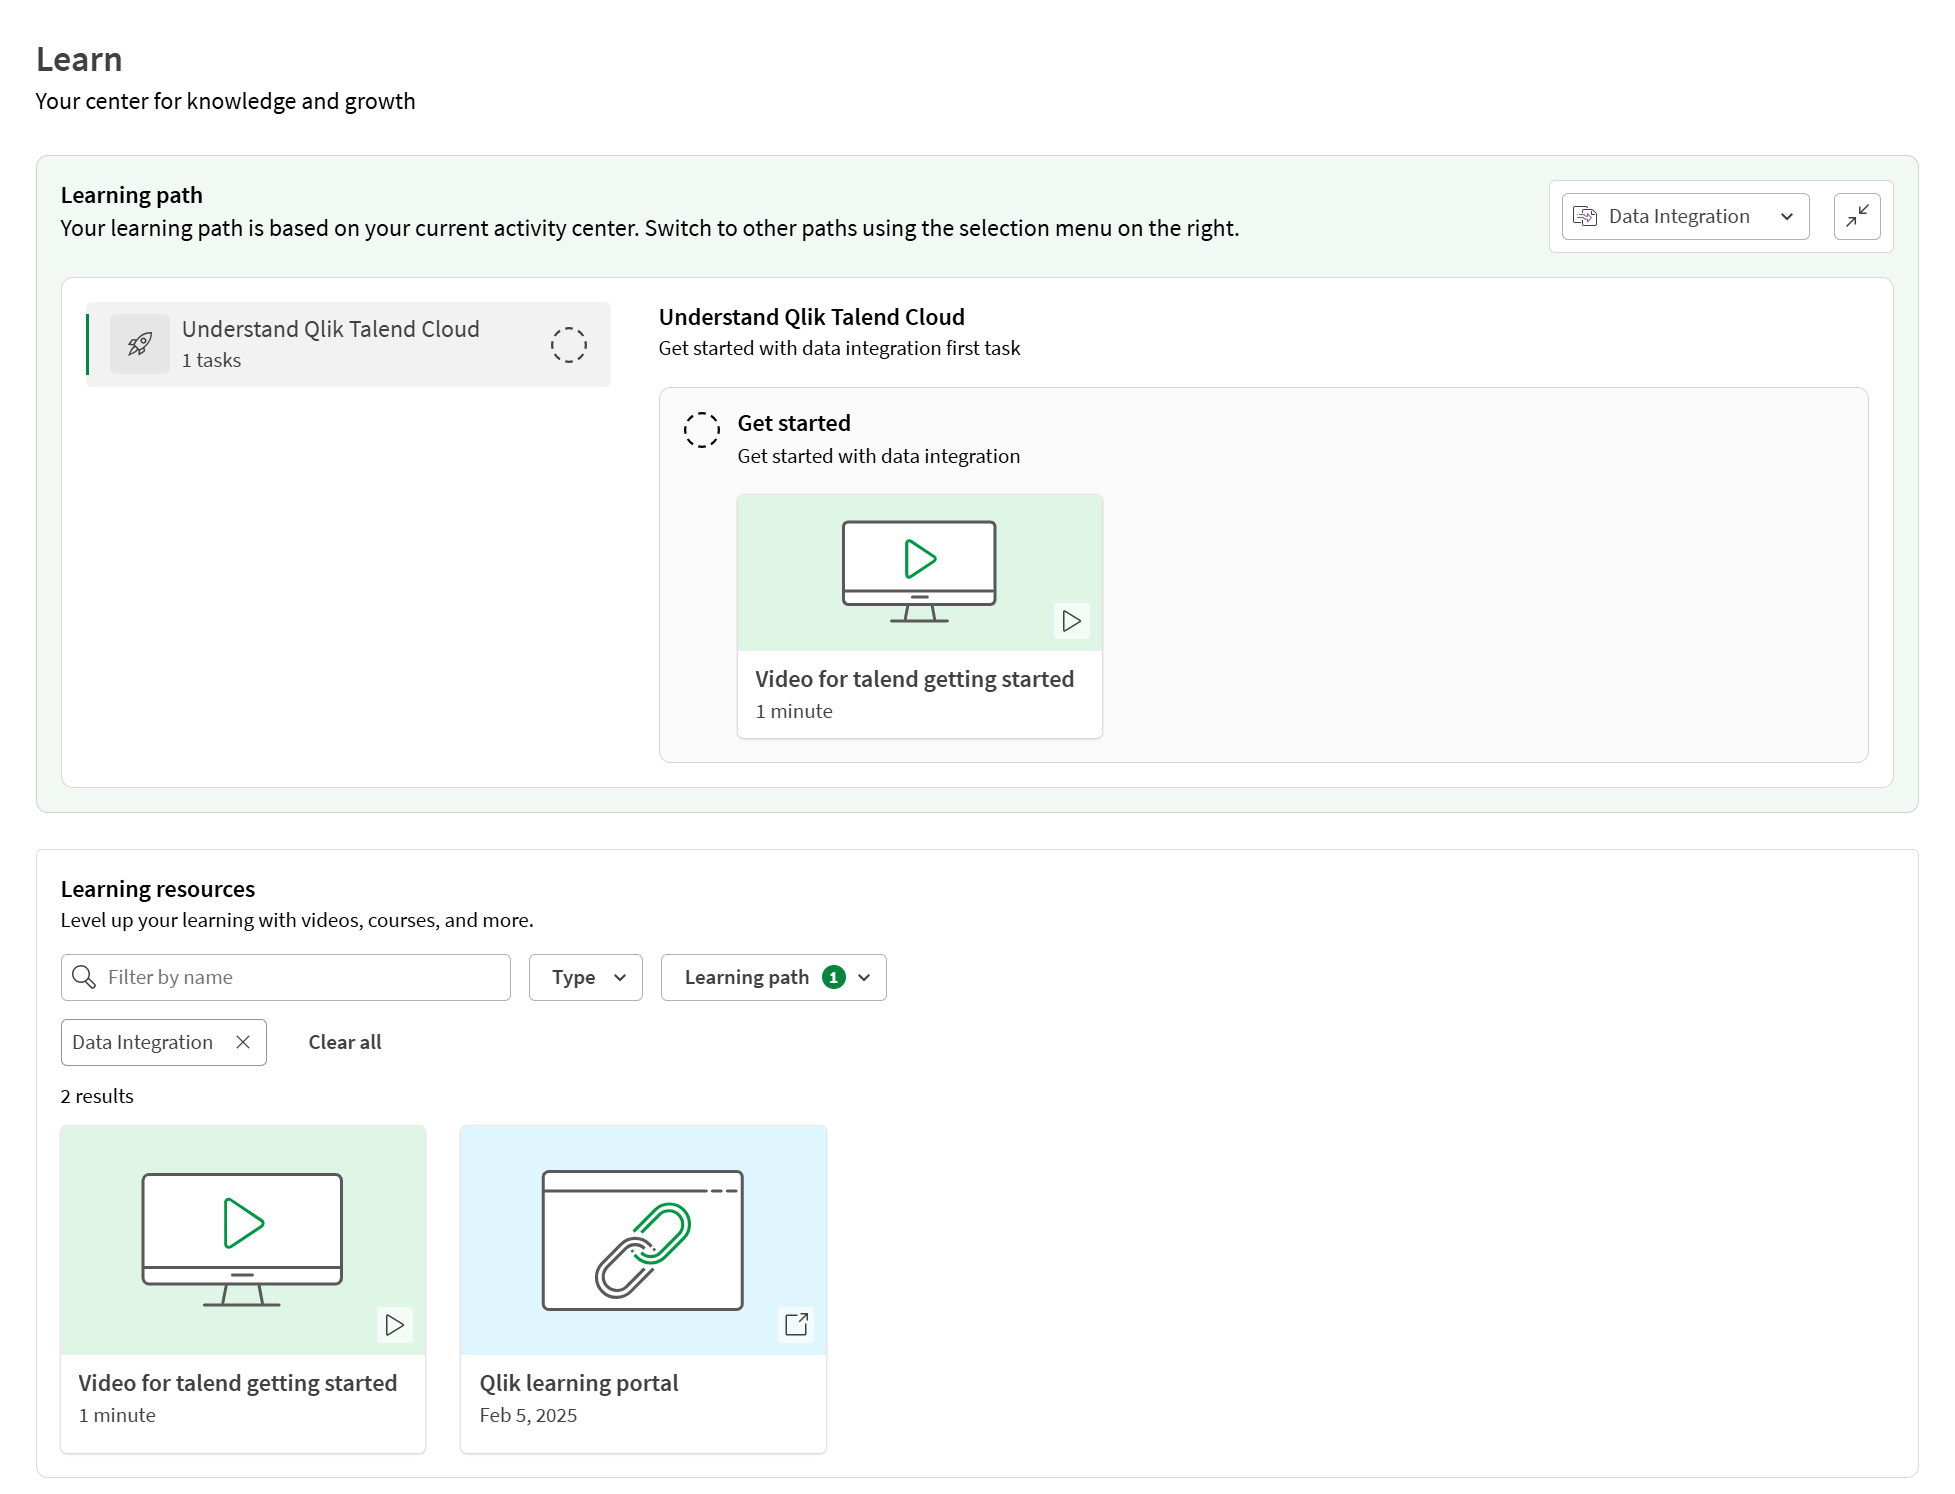This screenshot has height=1494, width=1955.
Task: Collapse the Learning path panel using the arrows icon
Action: (1858, 216)
